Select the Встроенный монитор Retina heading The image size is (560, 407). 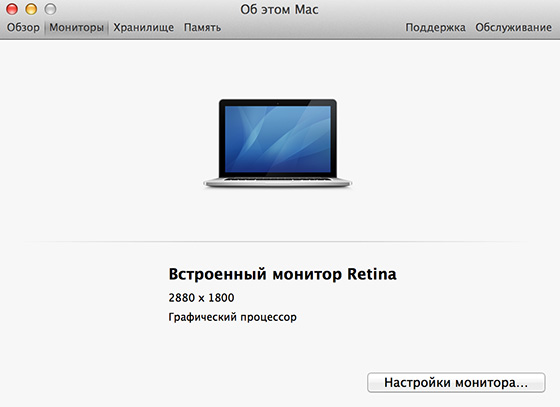[282, 275]
